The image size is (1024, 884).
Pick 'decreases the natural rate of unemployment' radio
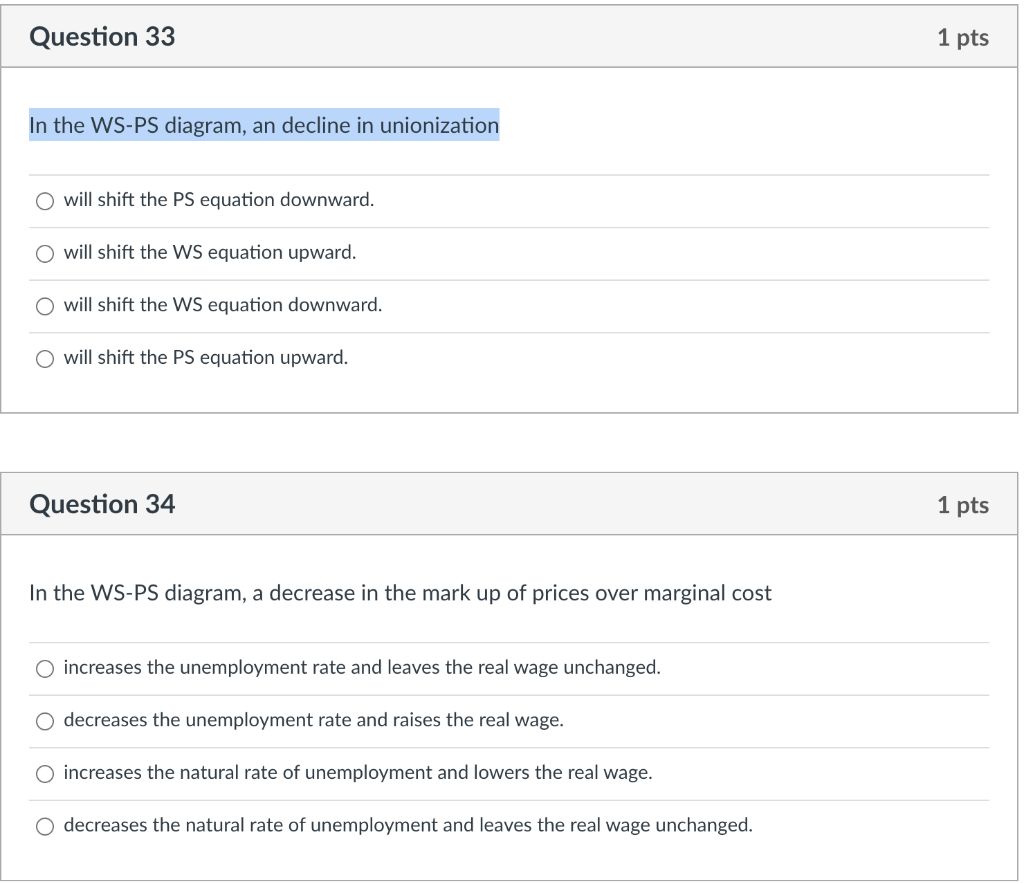[x=44, y=827]
